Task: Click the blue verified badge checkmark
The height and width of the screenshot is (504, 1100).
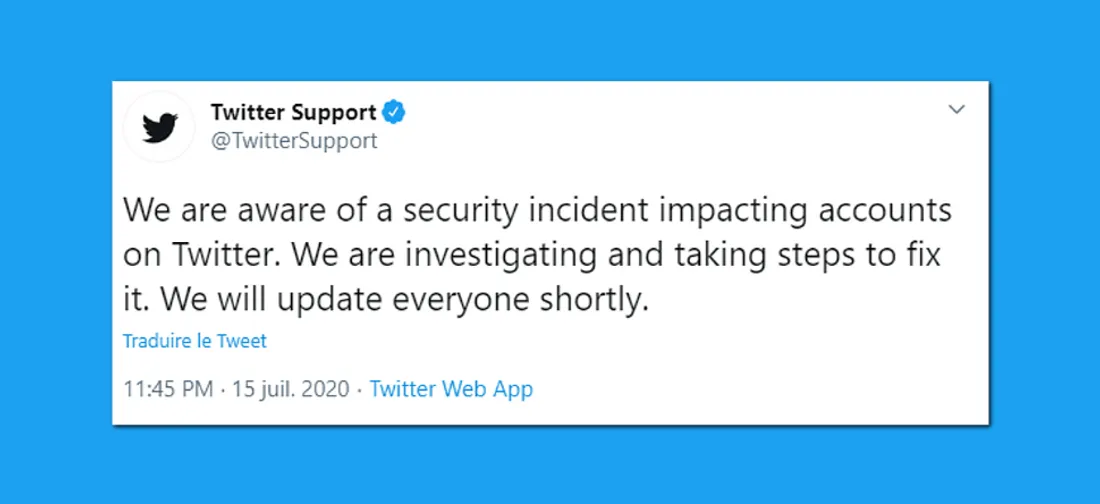Action: coord(394,112)
